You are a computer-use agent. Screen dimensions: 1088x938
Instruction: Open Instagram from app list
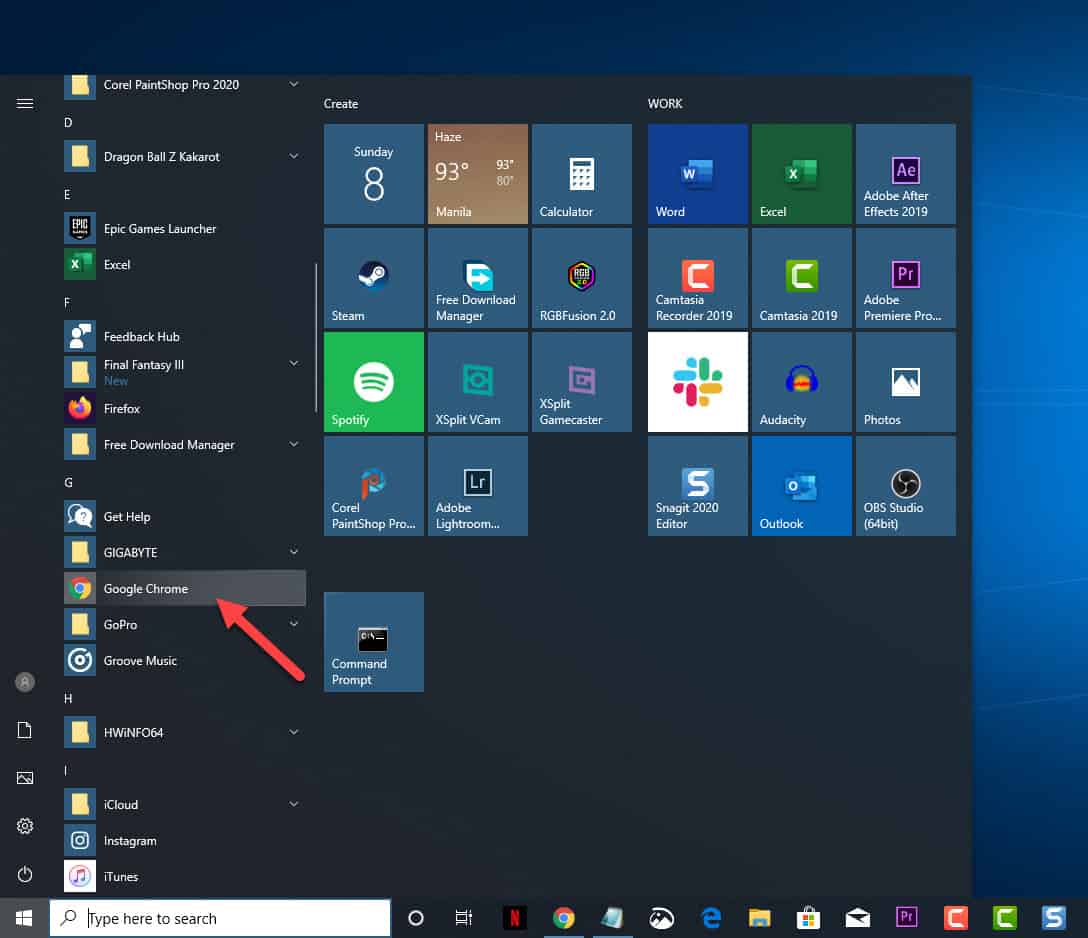(x=185, y=841)
